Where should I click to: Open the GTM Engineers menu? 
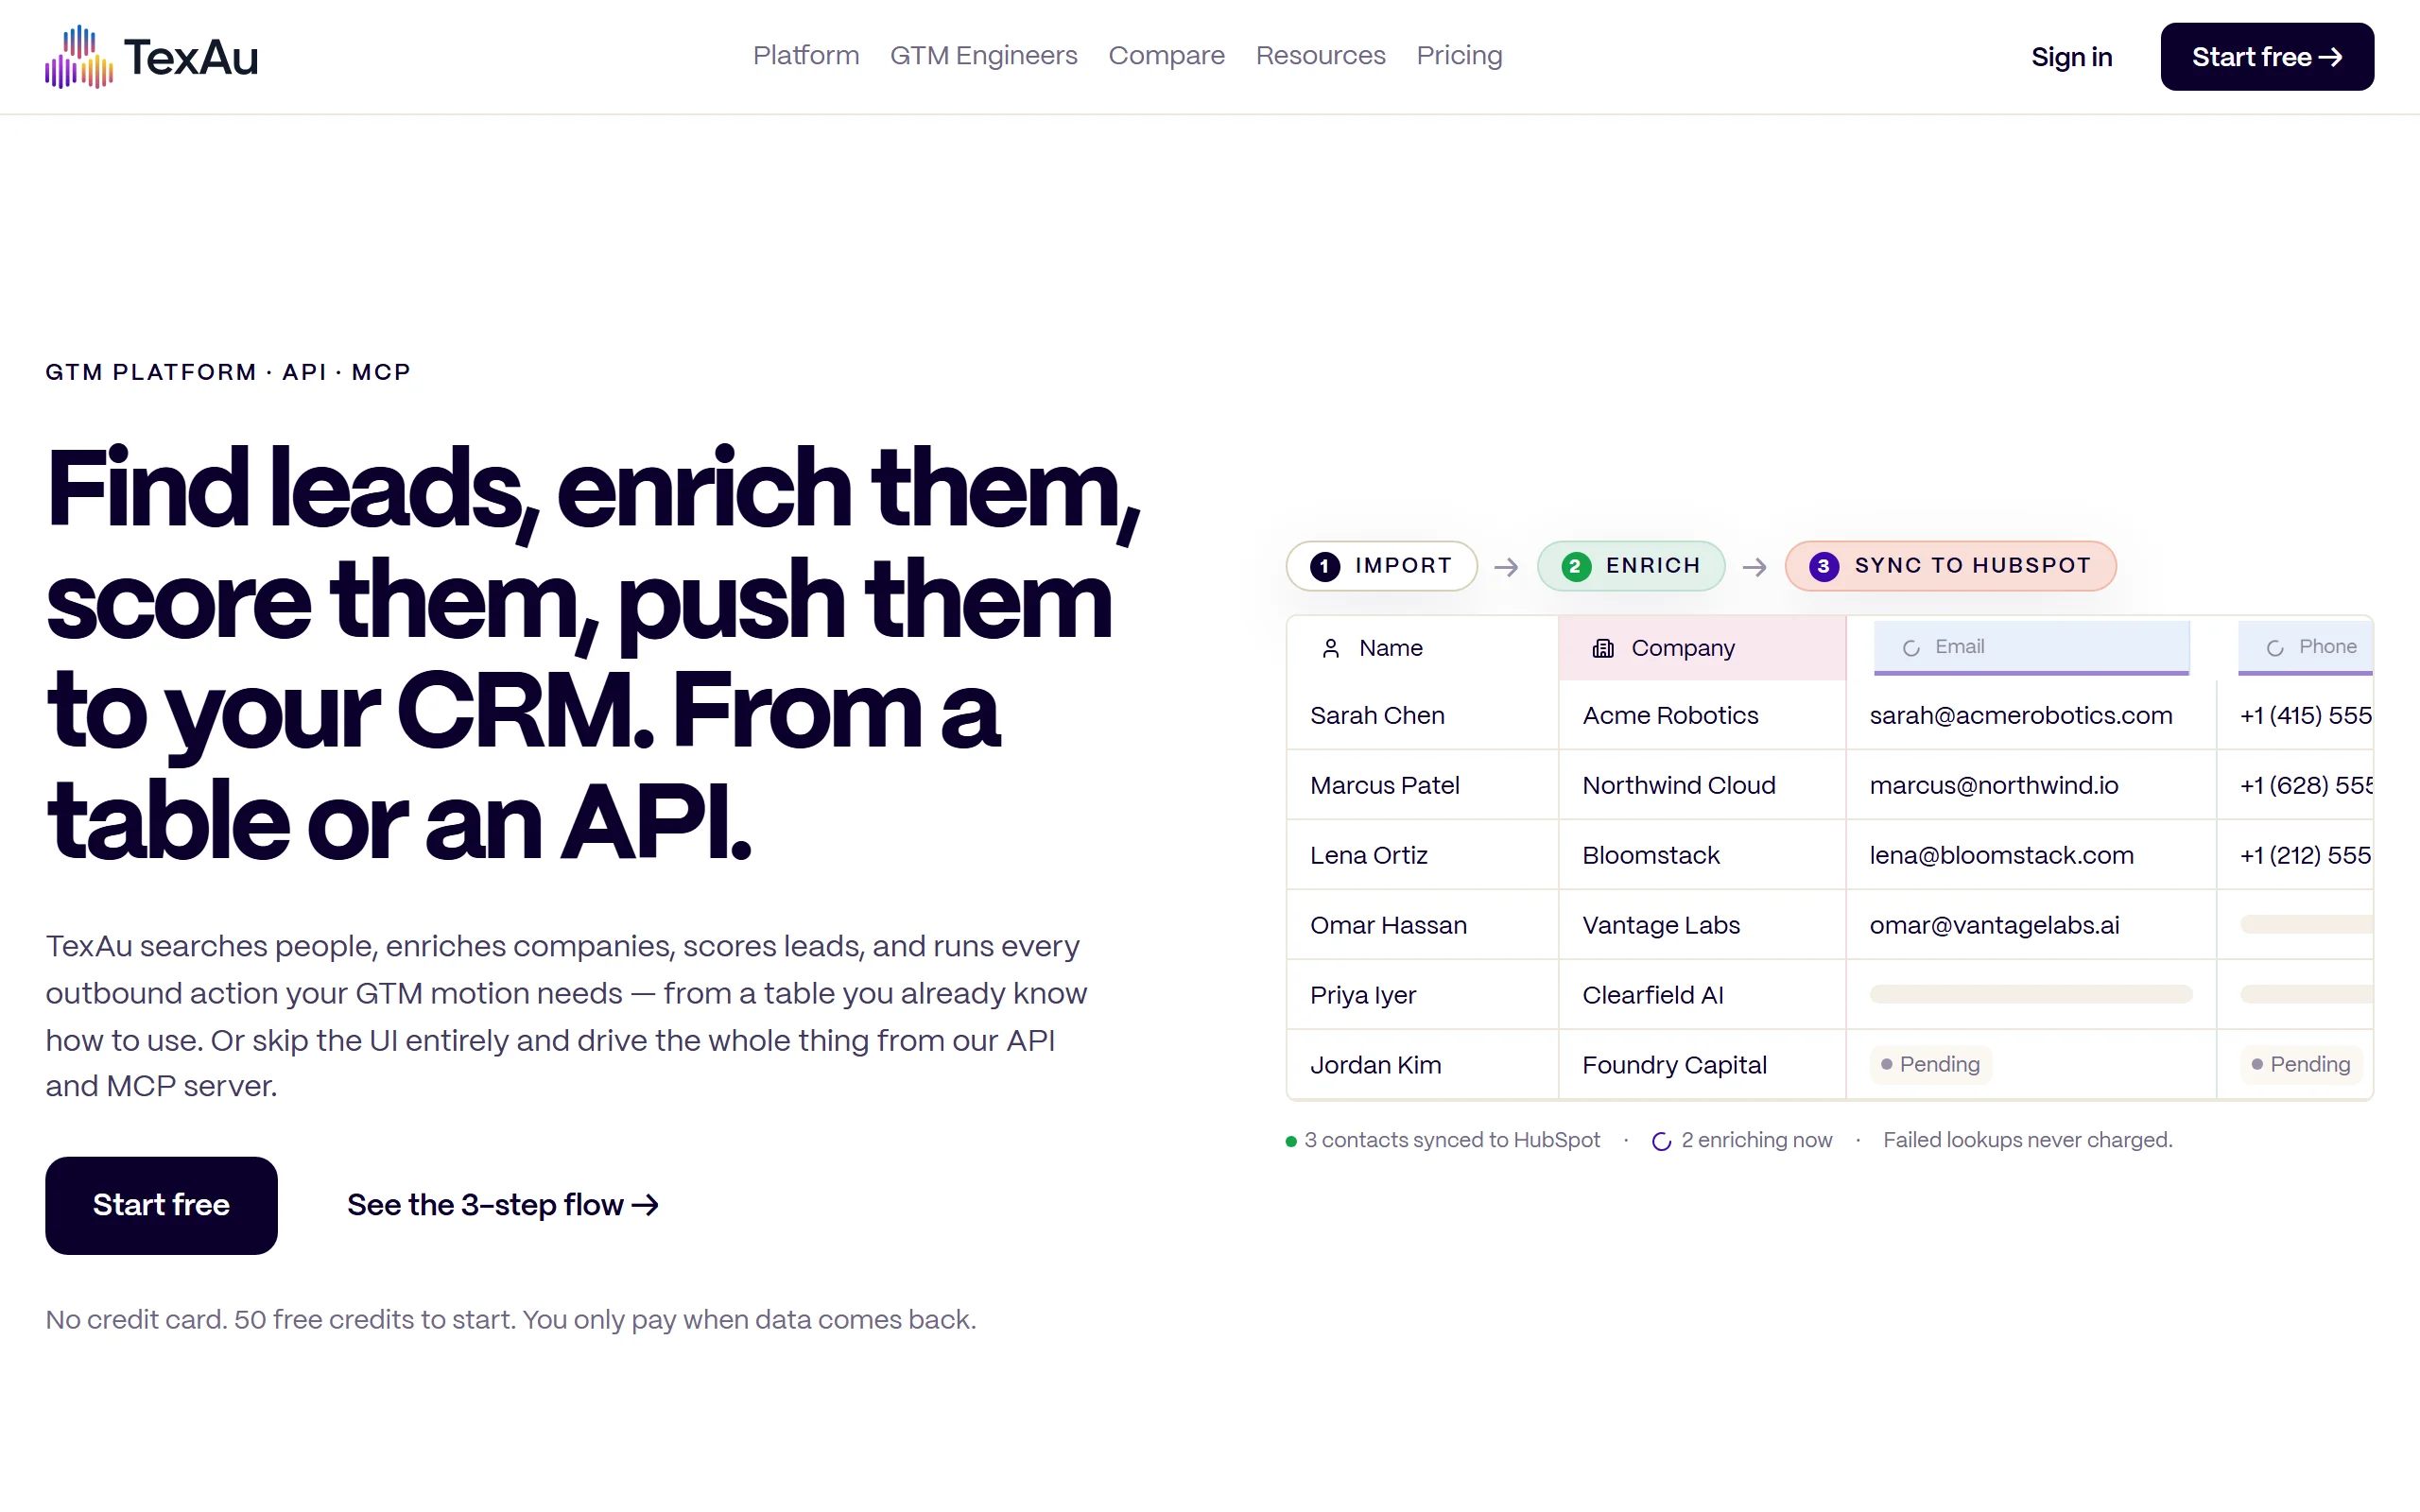pos(984,56)
